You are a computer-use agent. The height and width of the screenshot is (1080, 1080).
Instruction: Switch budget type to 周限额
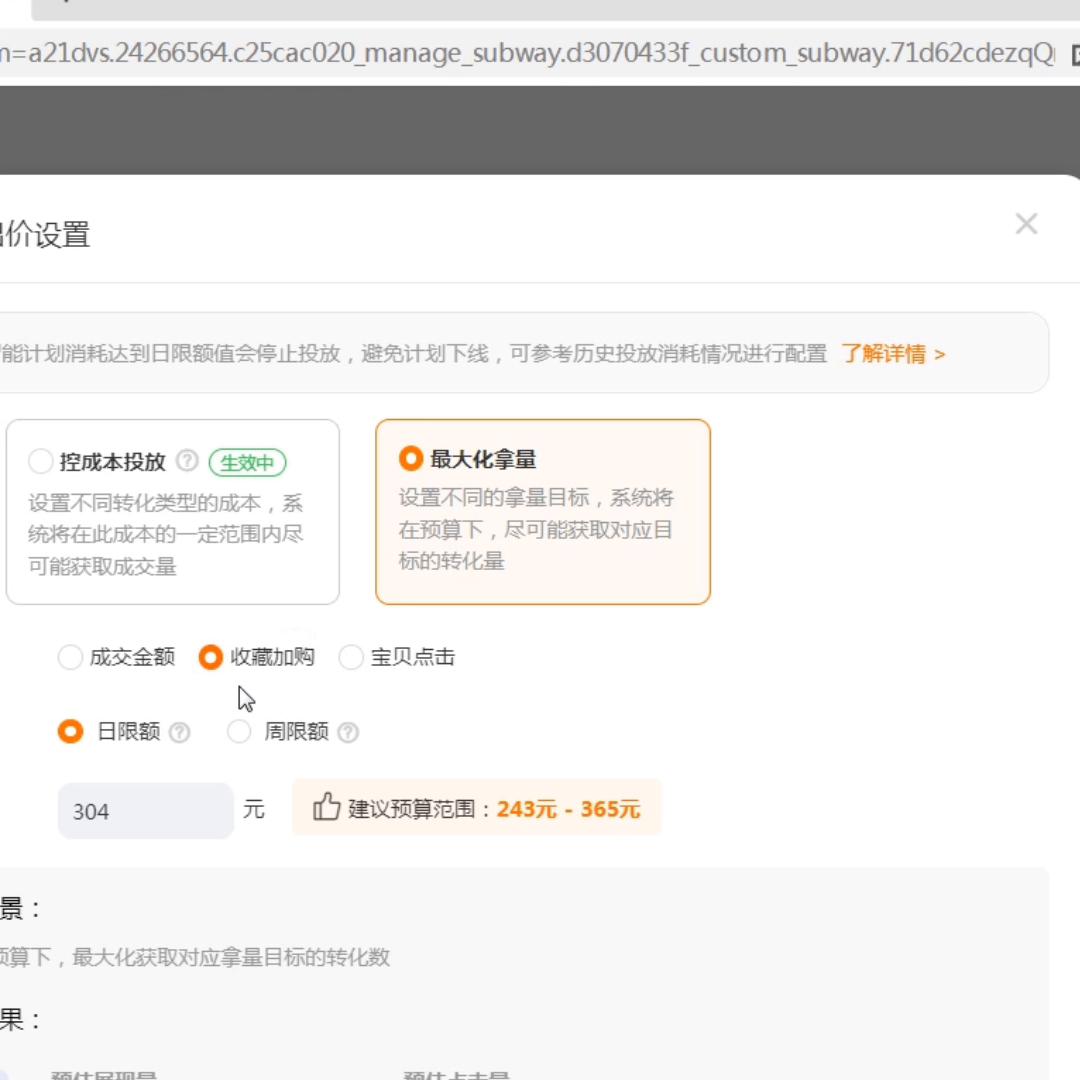(239, 732)
